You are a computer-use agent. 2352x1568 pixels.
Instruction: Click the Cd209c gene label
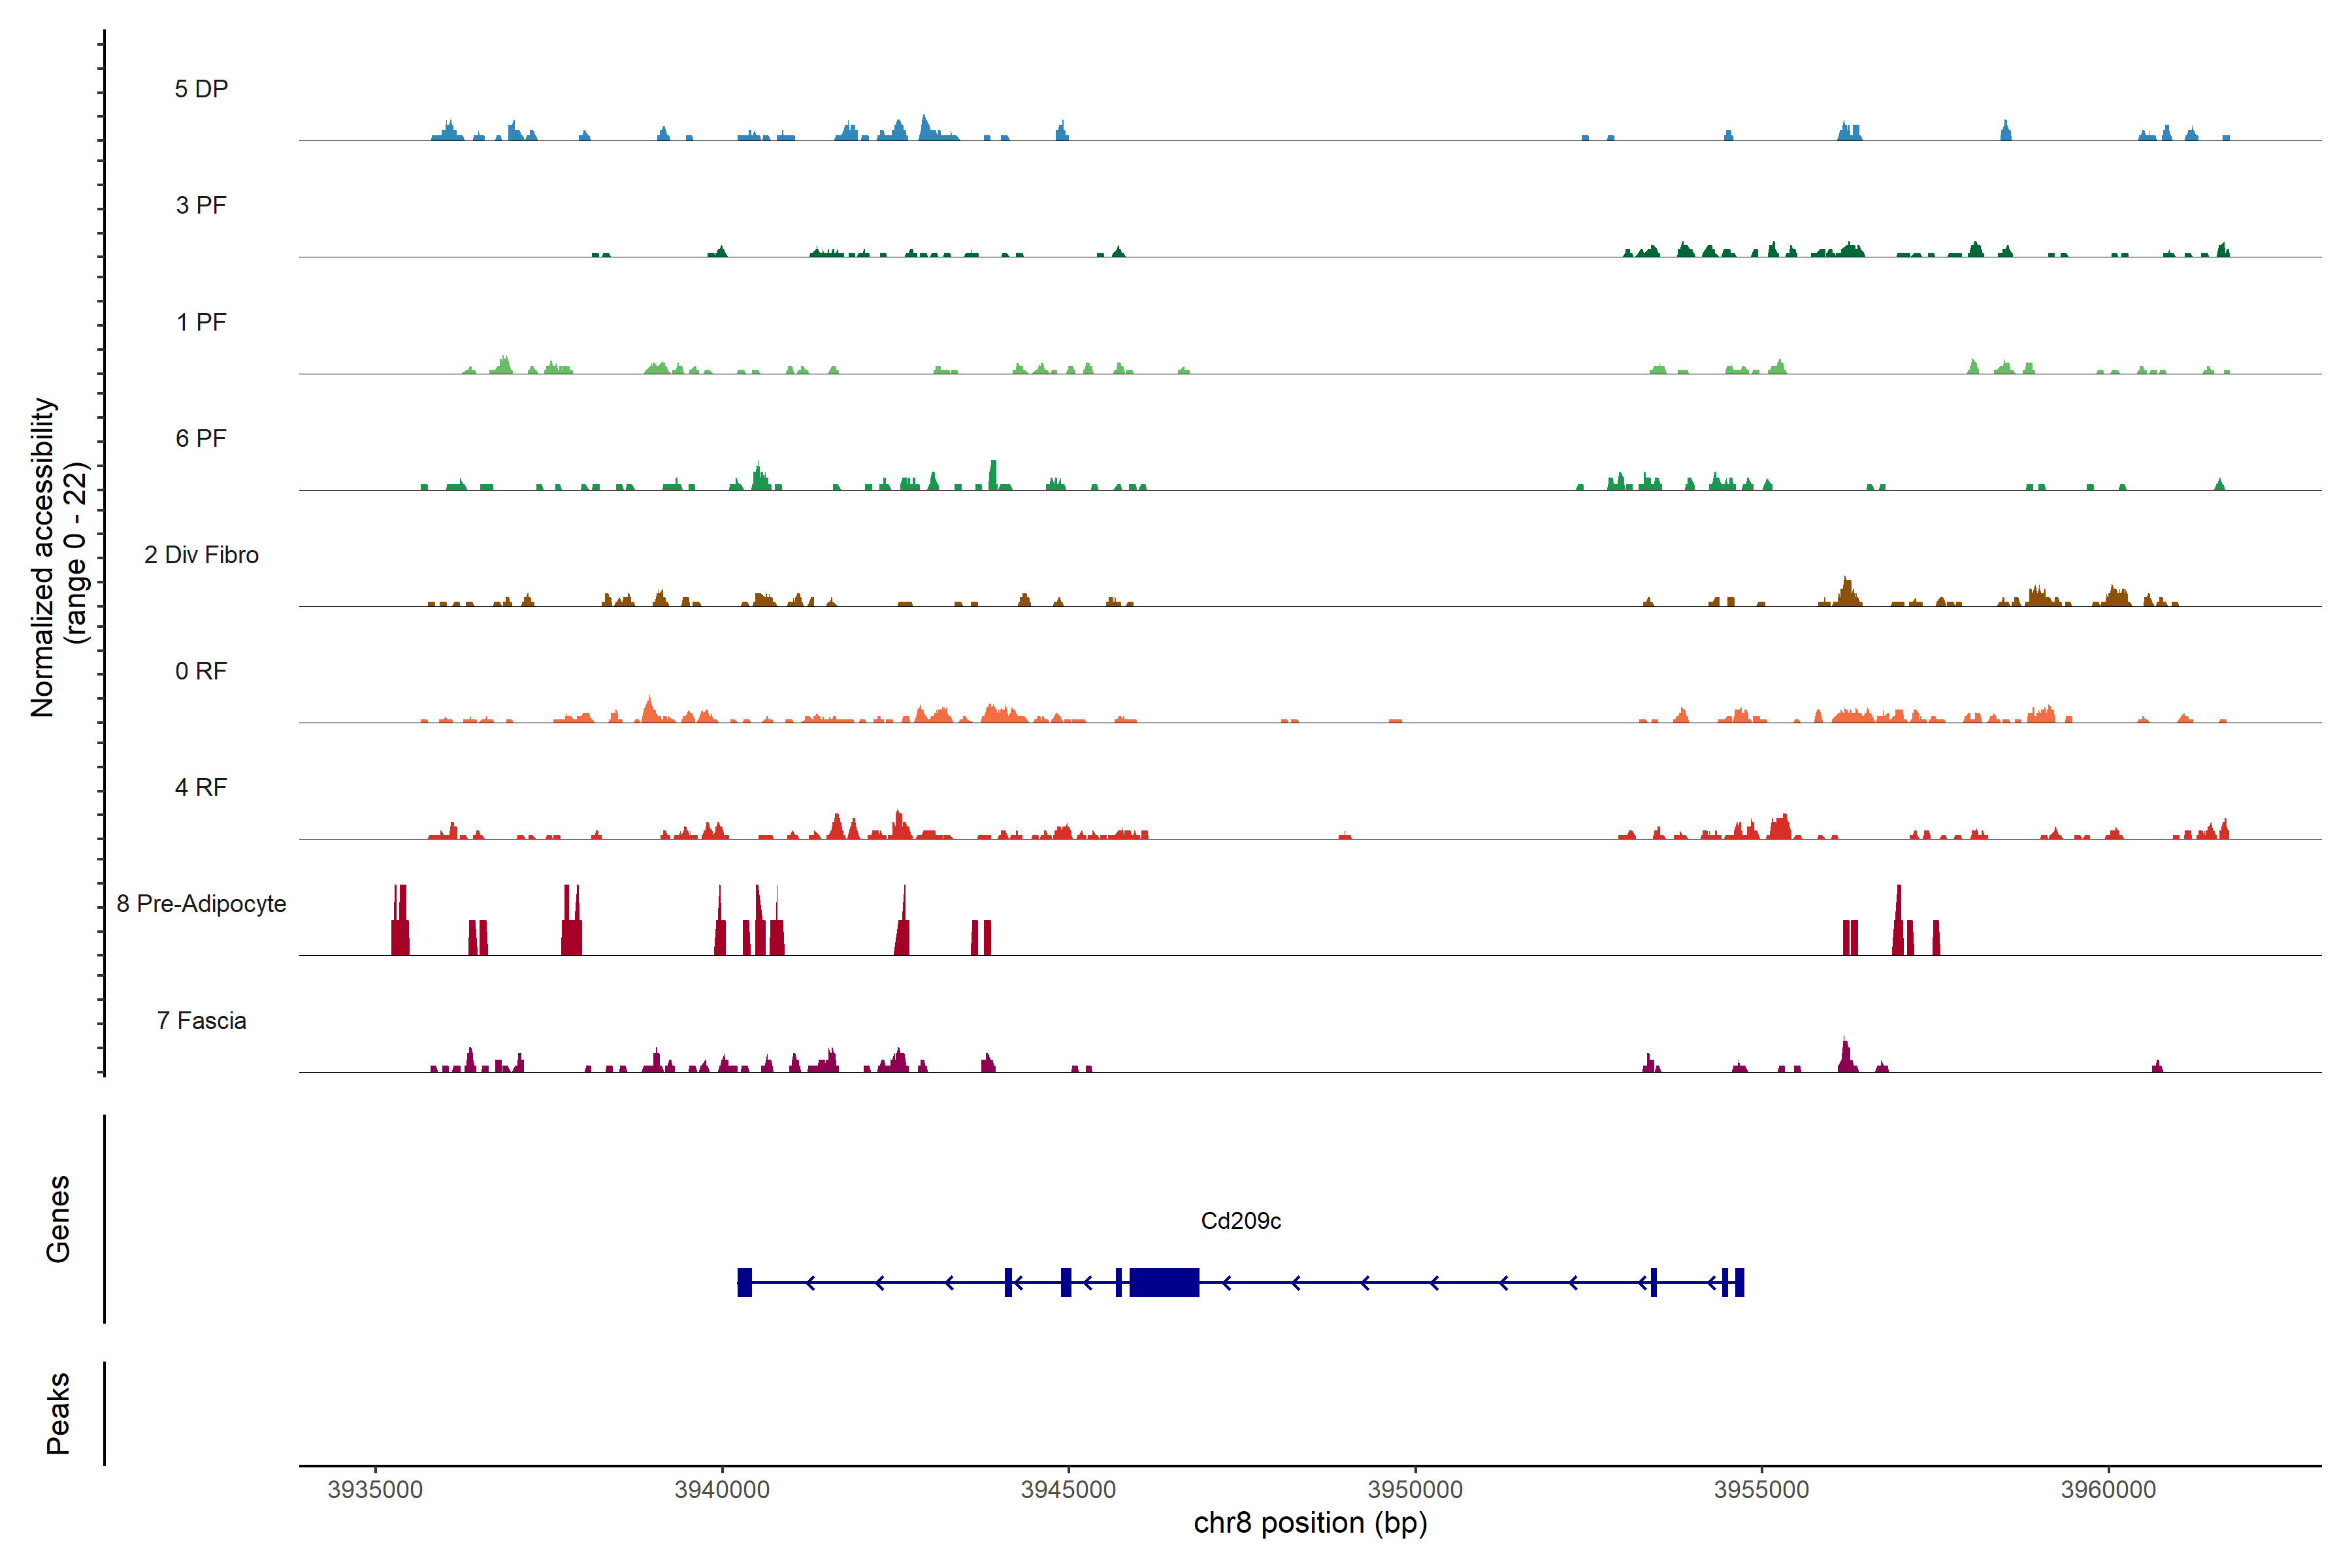click(x=1240, y=1220)
